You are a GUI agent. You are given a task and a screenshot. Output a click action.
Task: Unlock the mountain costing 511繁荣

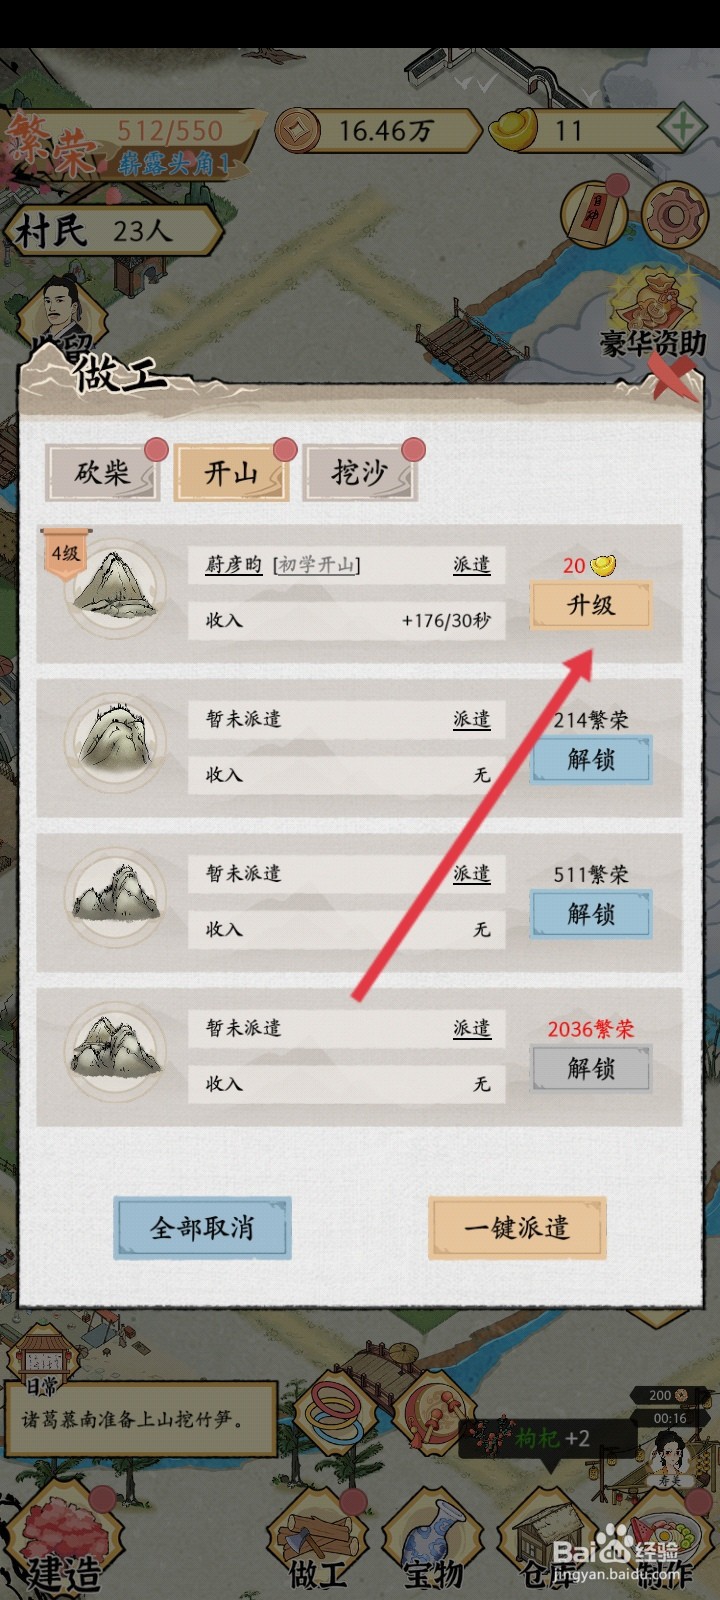tap(590, 913)
